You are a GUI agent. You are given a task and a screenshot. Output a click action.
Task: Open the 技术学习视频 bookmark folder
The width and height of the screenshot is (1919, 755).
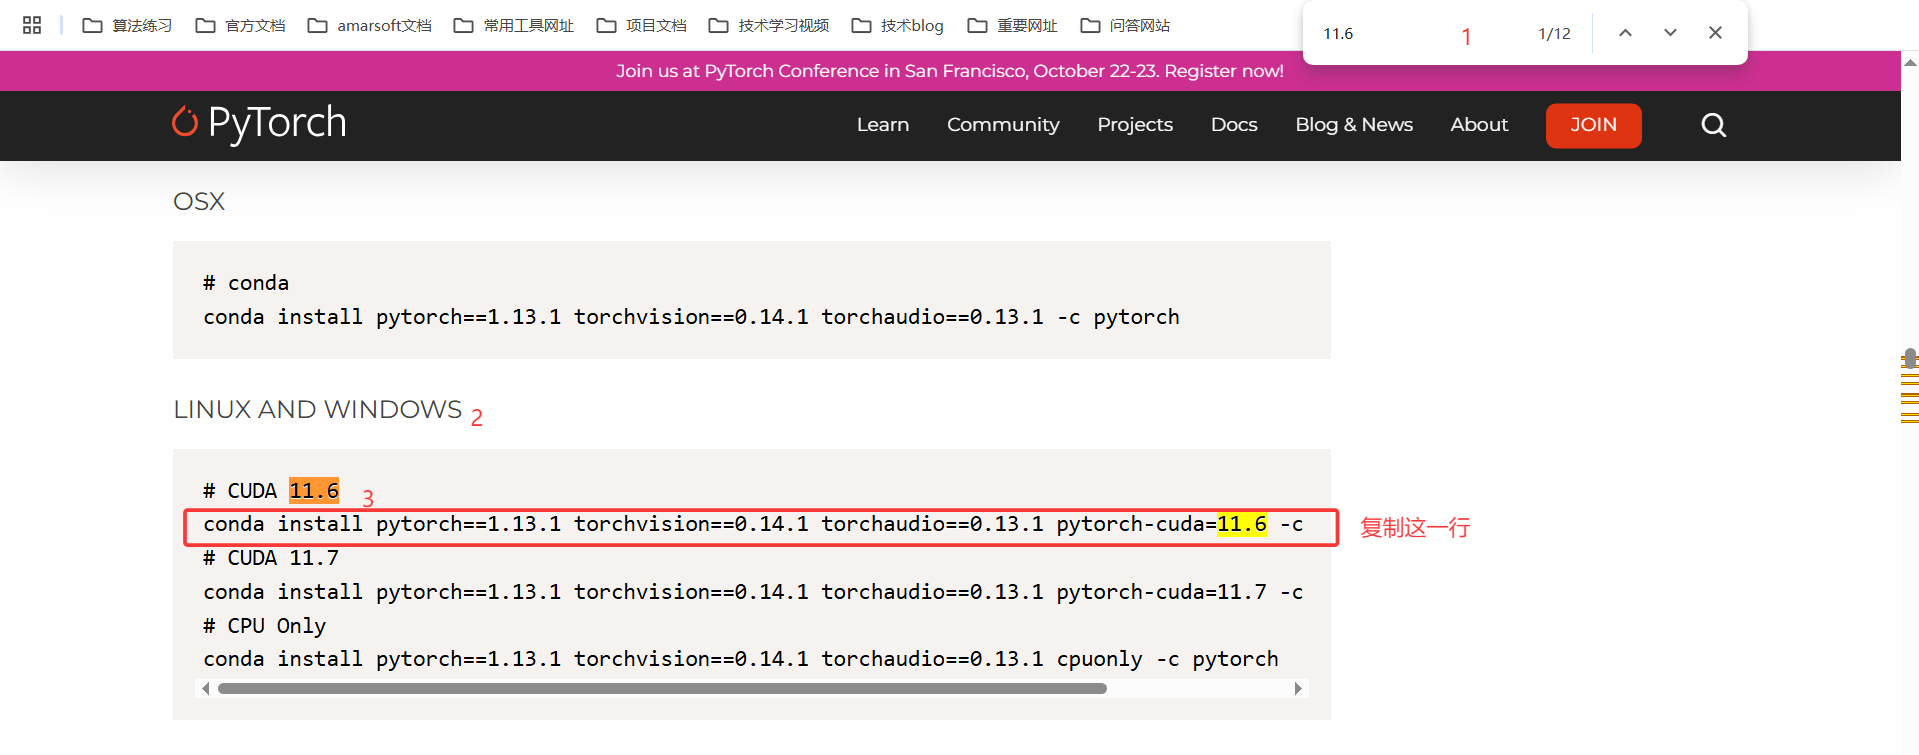coord(769,25)
